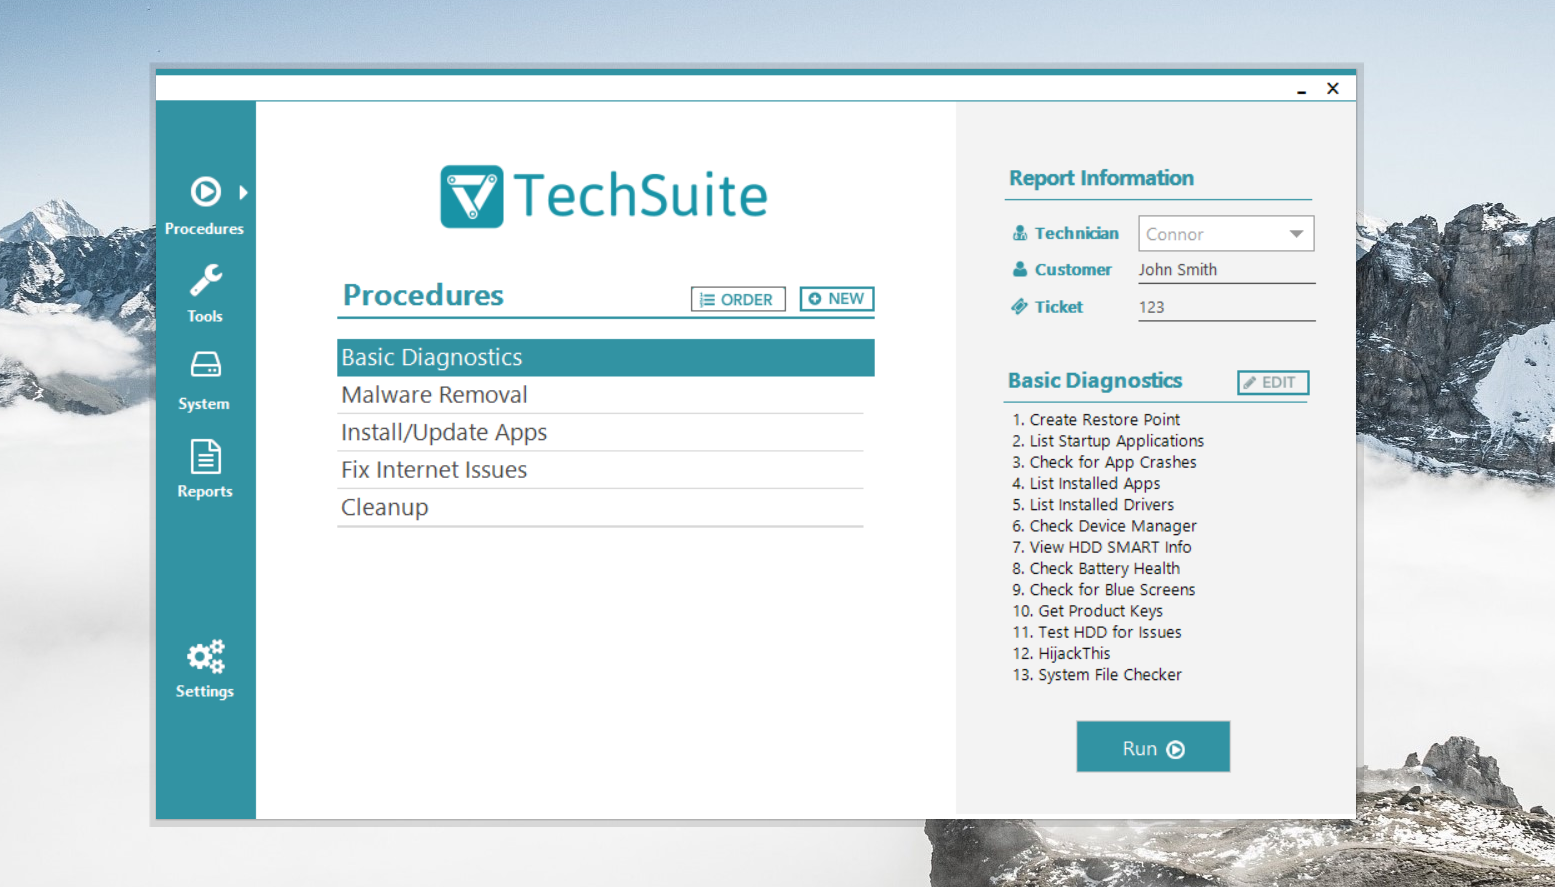Click step 7 View HDD SMART Info

pyautogui.click(x=1102, y=547)
